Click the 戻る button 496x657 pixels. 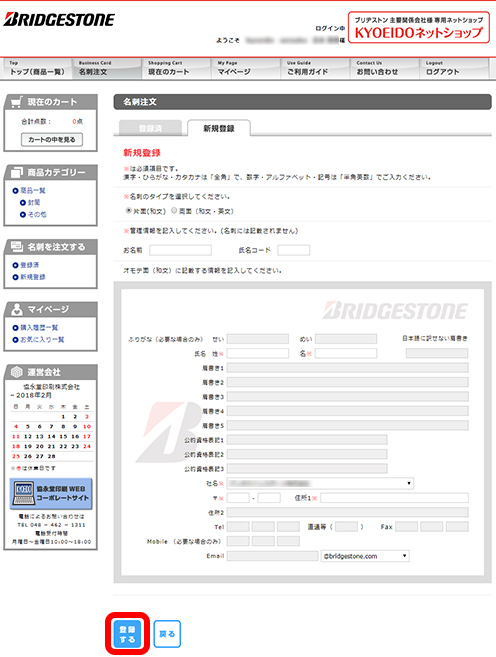[167, 634]
